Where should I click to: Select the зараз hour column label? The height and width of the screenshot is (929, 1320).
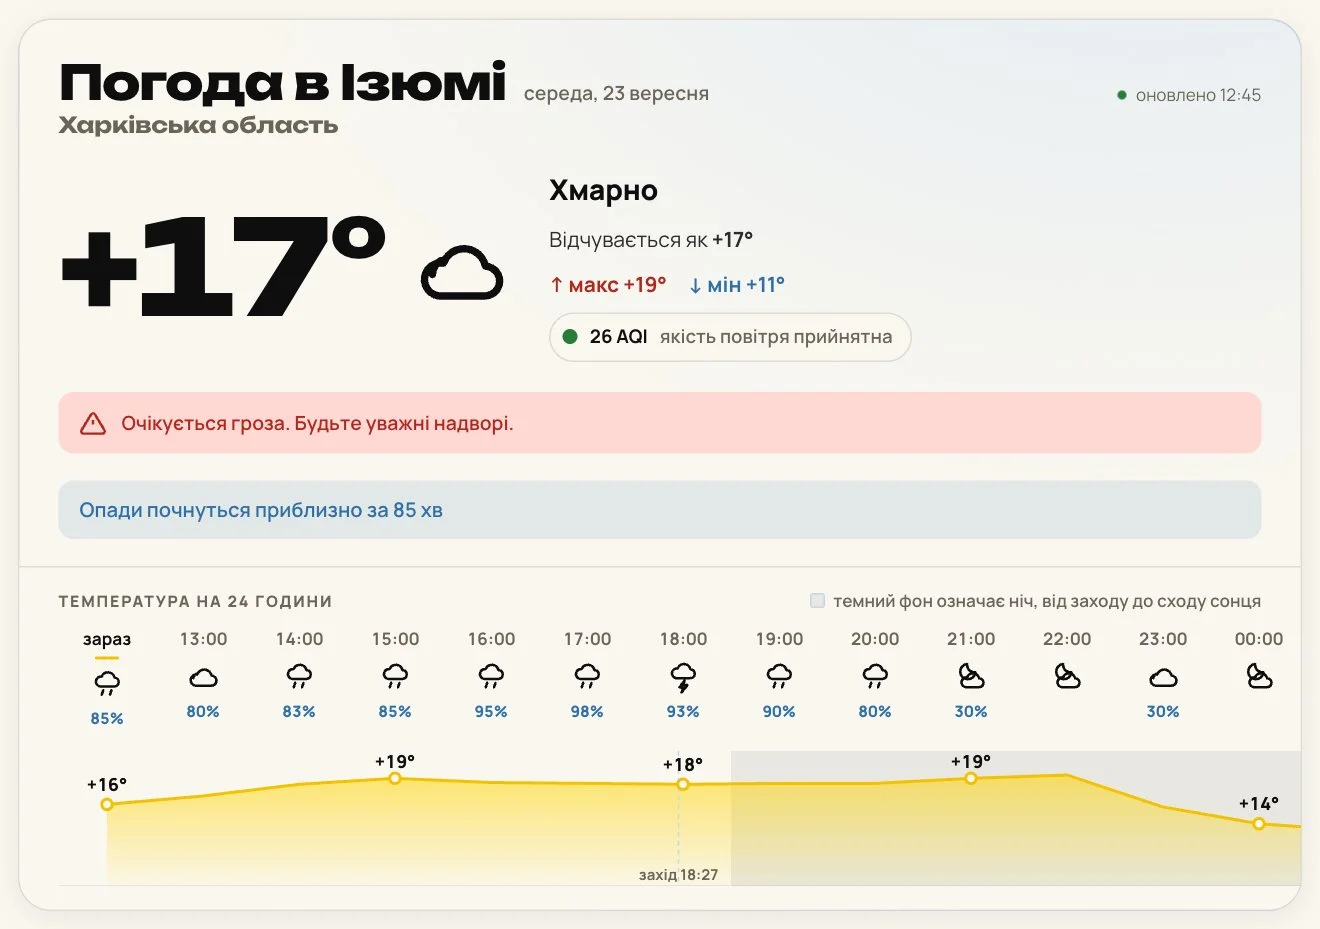(x=107, y=639)
